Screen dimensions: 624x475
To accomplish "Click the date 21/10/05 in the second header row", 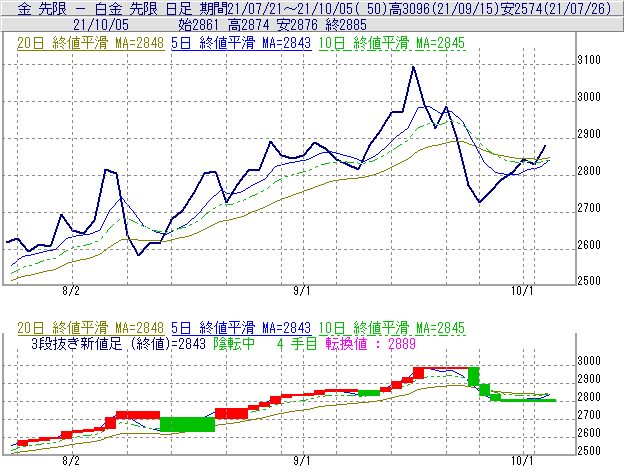I will [101, 25].
